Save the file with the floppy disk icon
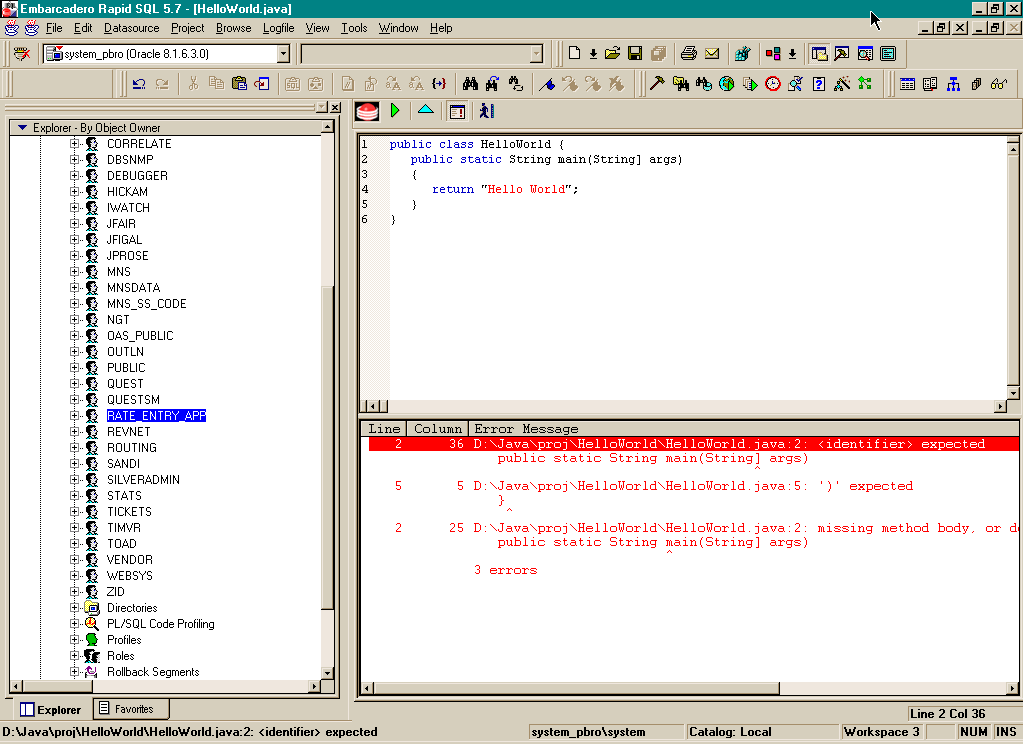The width and height of the screenshot is (1023, 744). pyautogui.click(x=635, y=54)
